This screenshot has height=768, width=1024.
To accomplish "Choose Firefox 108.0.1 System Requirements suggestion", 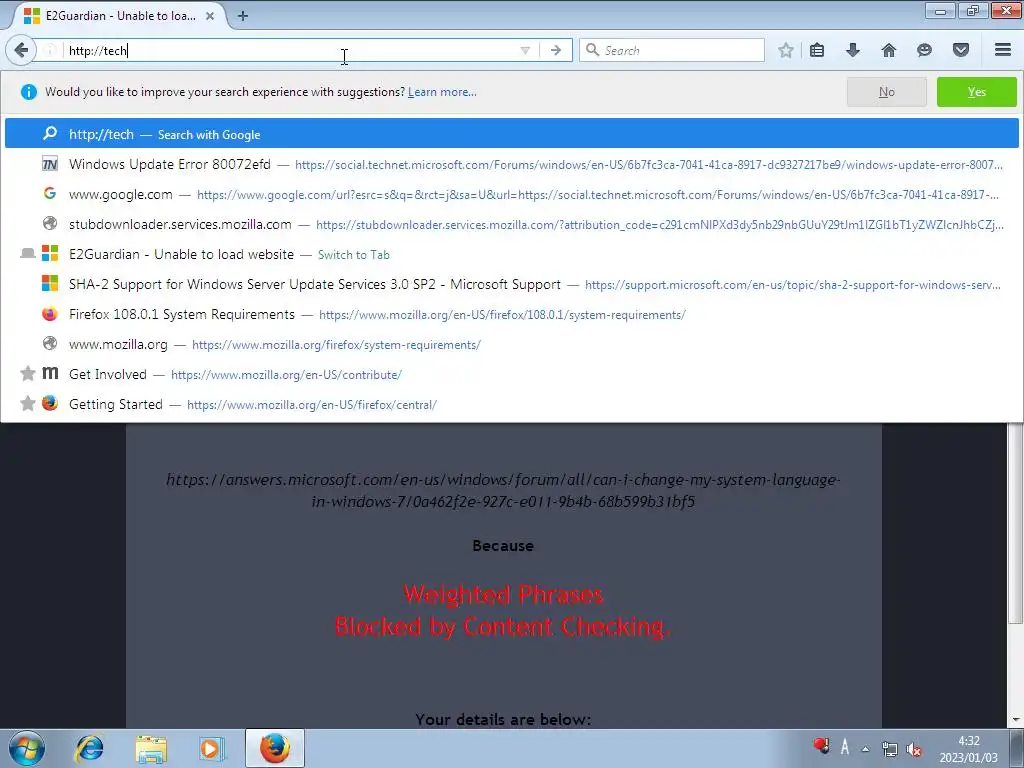I will 511,314.
